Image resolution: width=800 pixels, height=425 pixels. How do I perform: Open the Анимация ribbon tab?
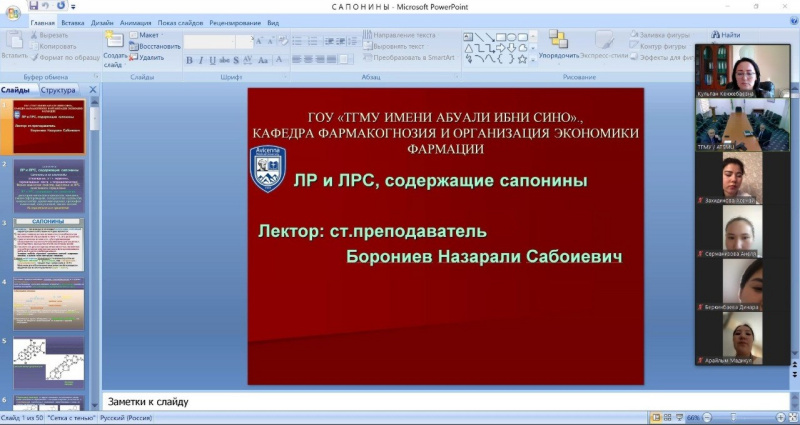[x=136, y=23]
